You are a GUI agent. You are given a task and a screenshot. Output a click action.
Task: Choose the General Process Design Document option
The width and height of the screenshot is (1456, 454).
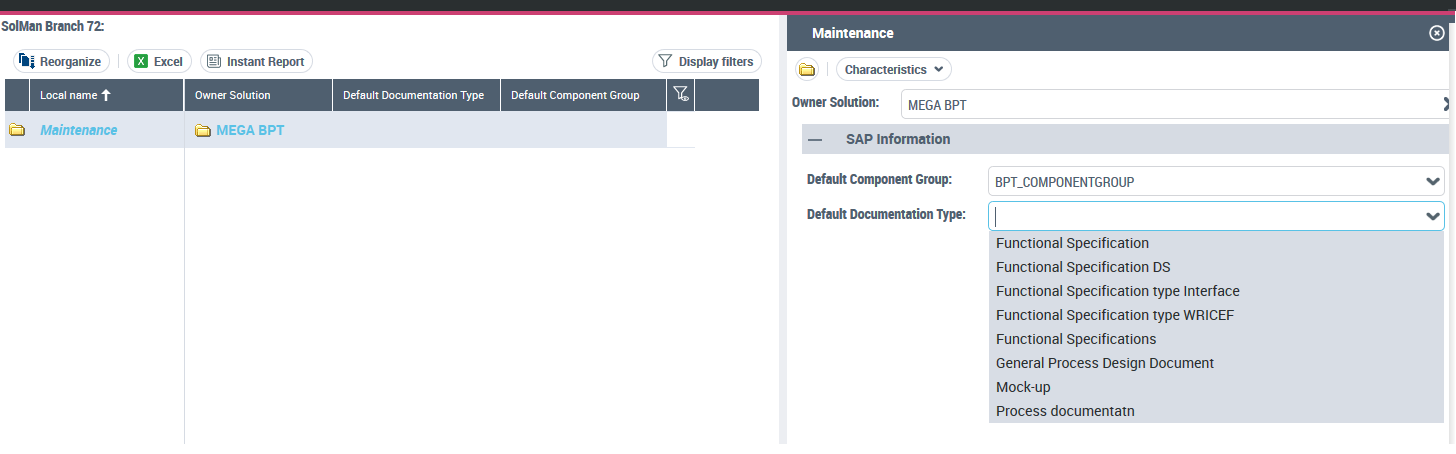[1104, 363]
